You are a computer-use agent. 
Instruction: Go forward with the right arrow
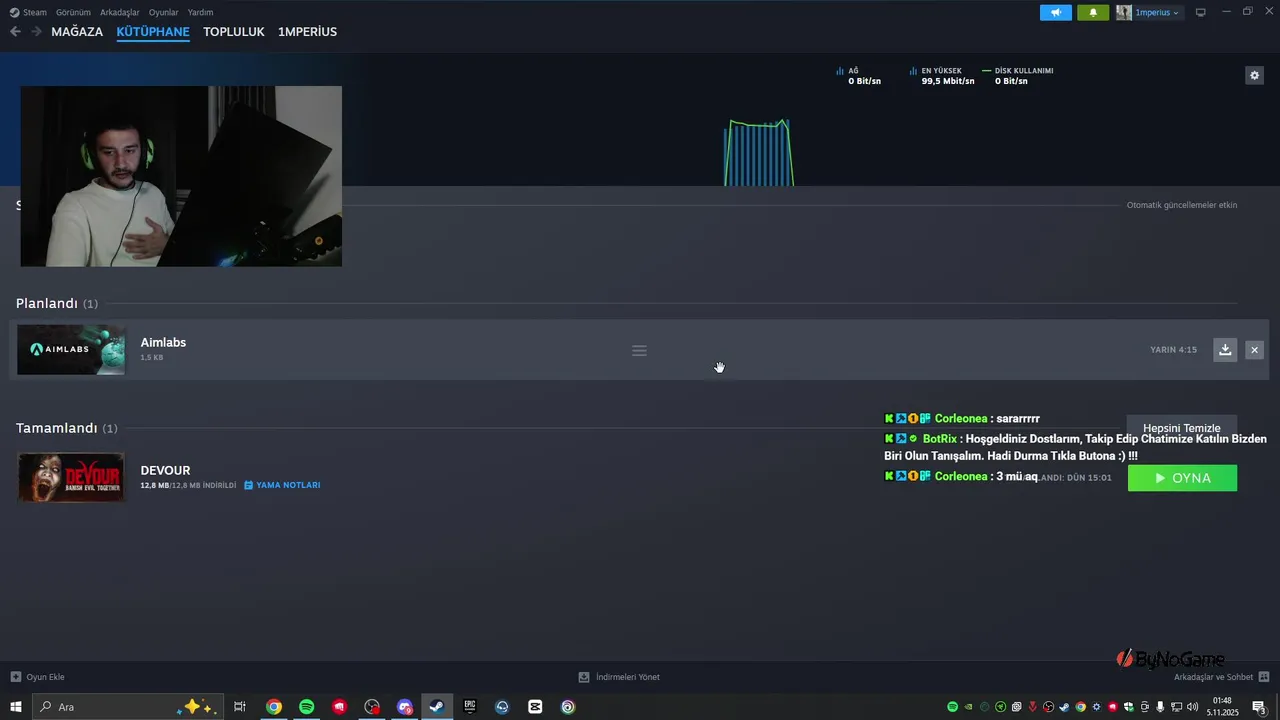[x=37, y=32]
